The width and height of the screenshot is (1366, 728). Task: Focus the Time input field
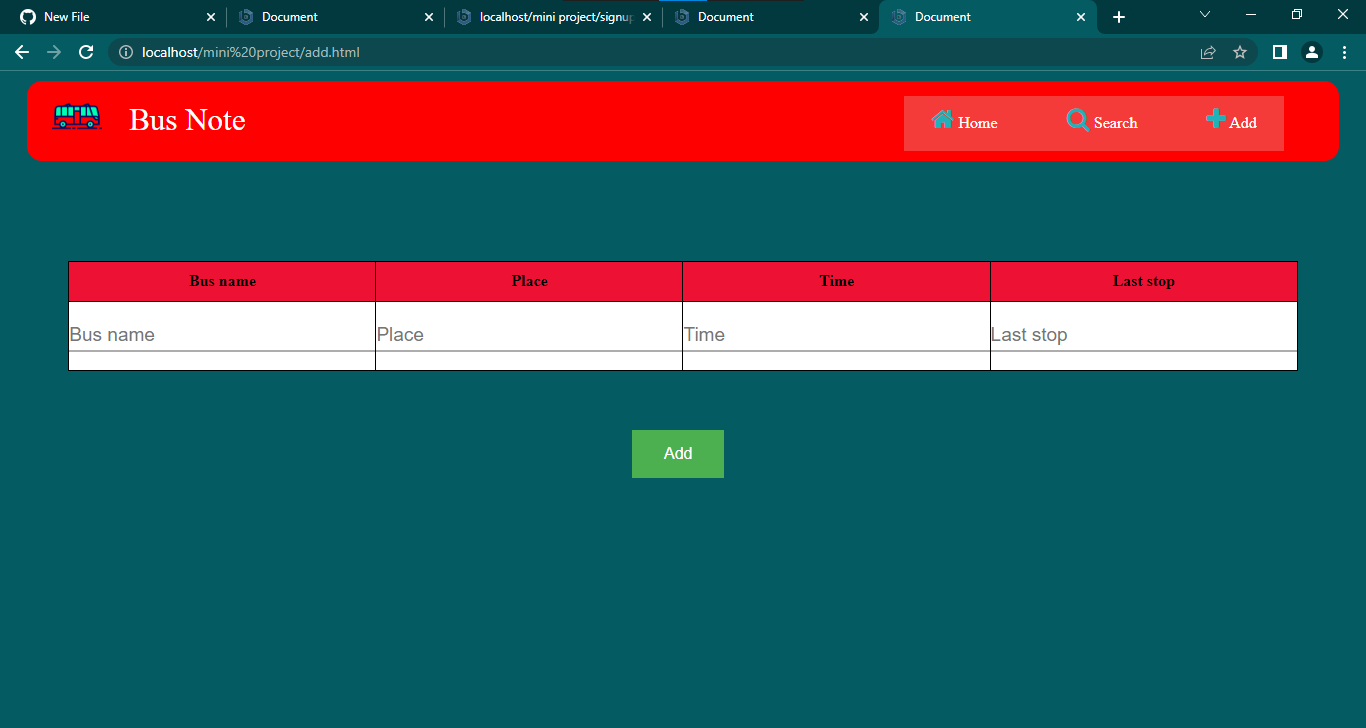[836, 335]
